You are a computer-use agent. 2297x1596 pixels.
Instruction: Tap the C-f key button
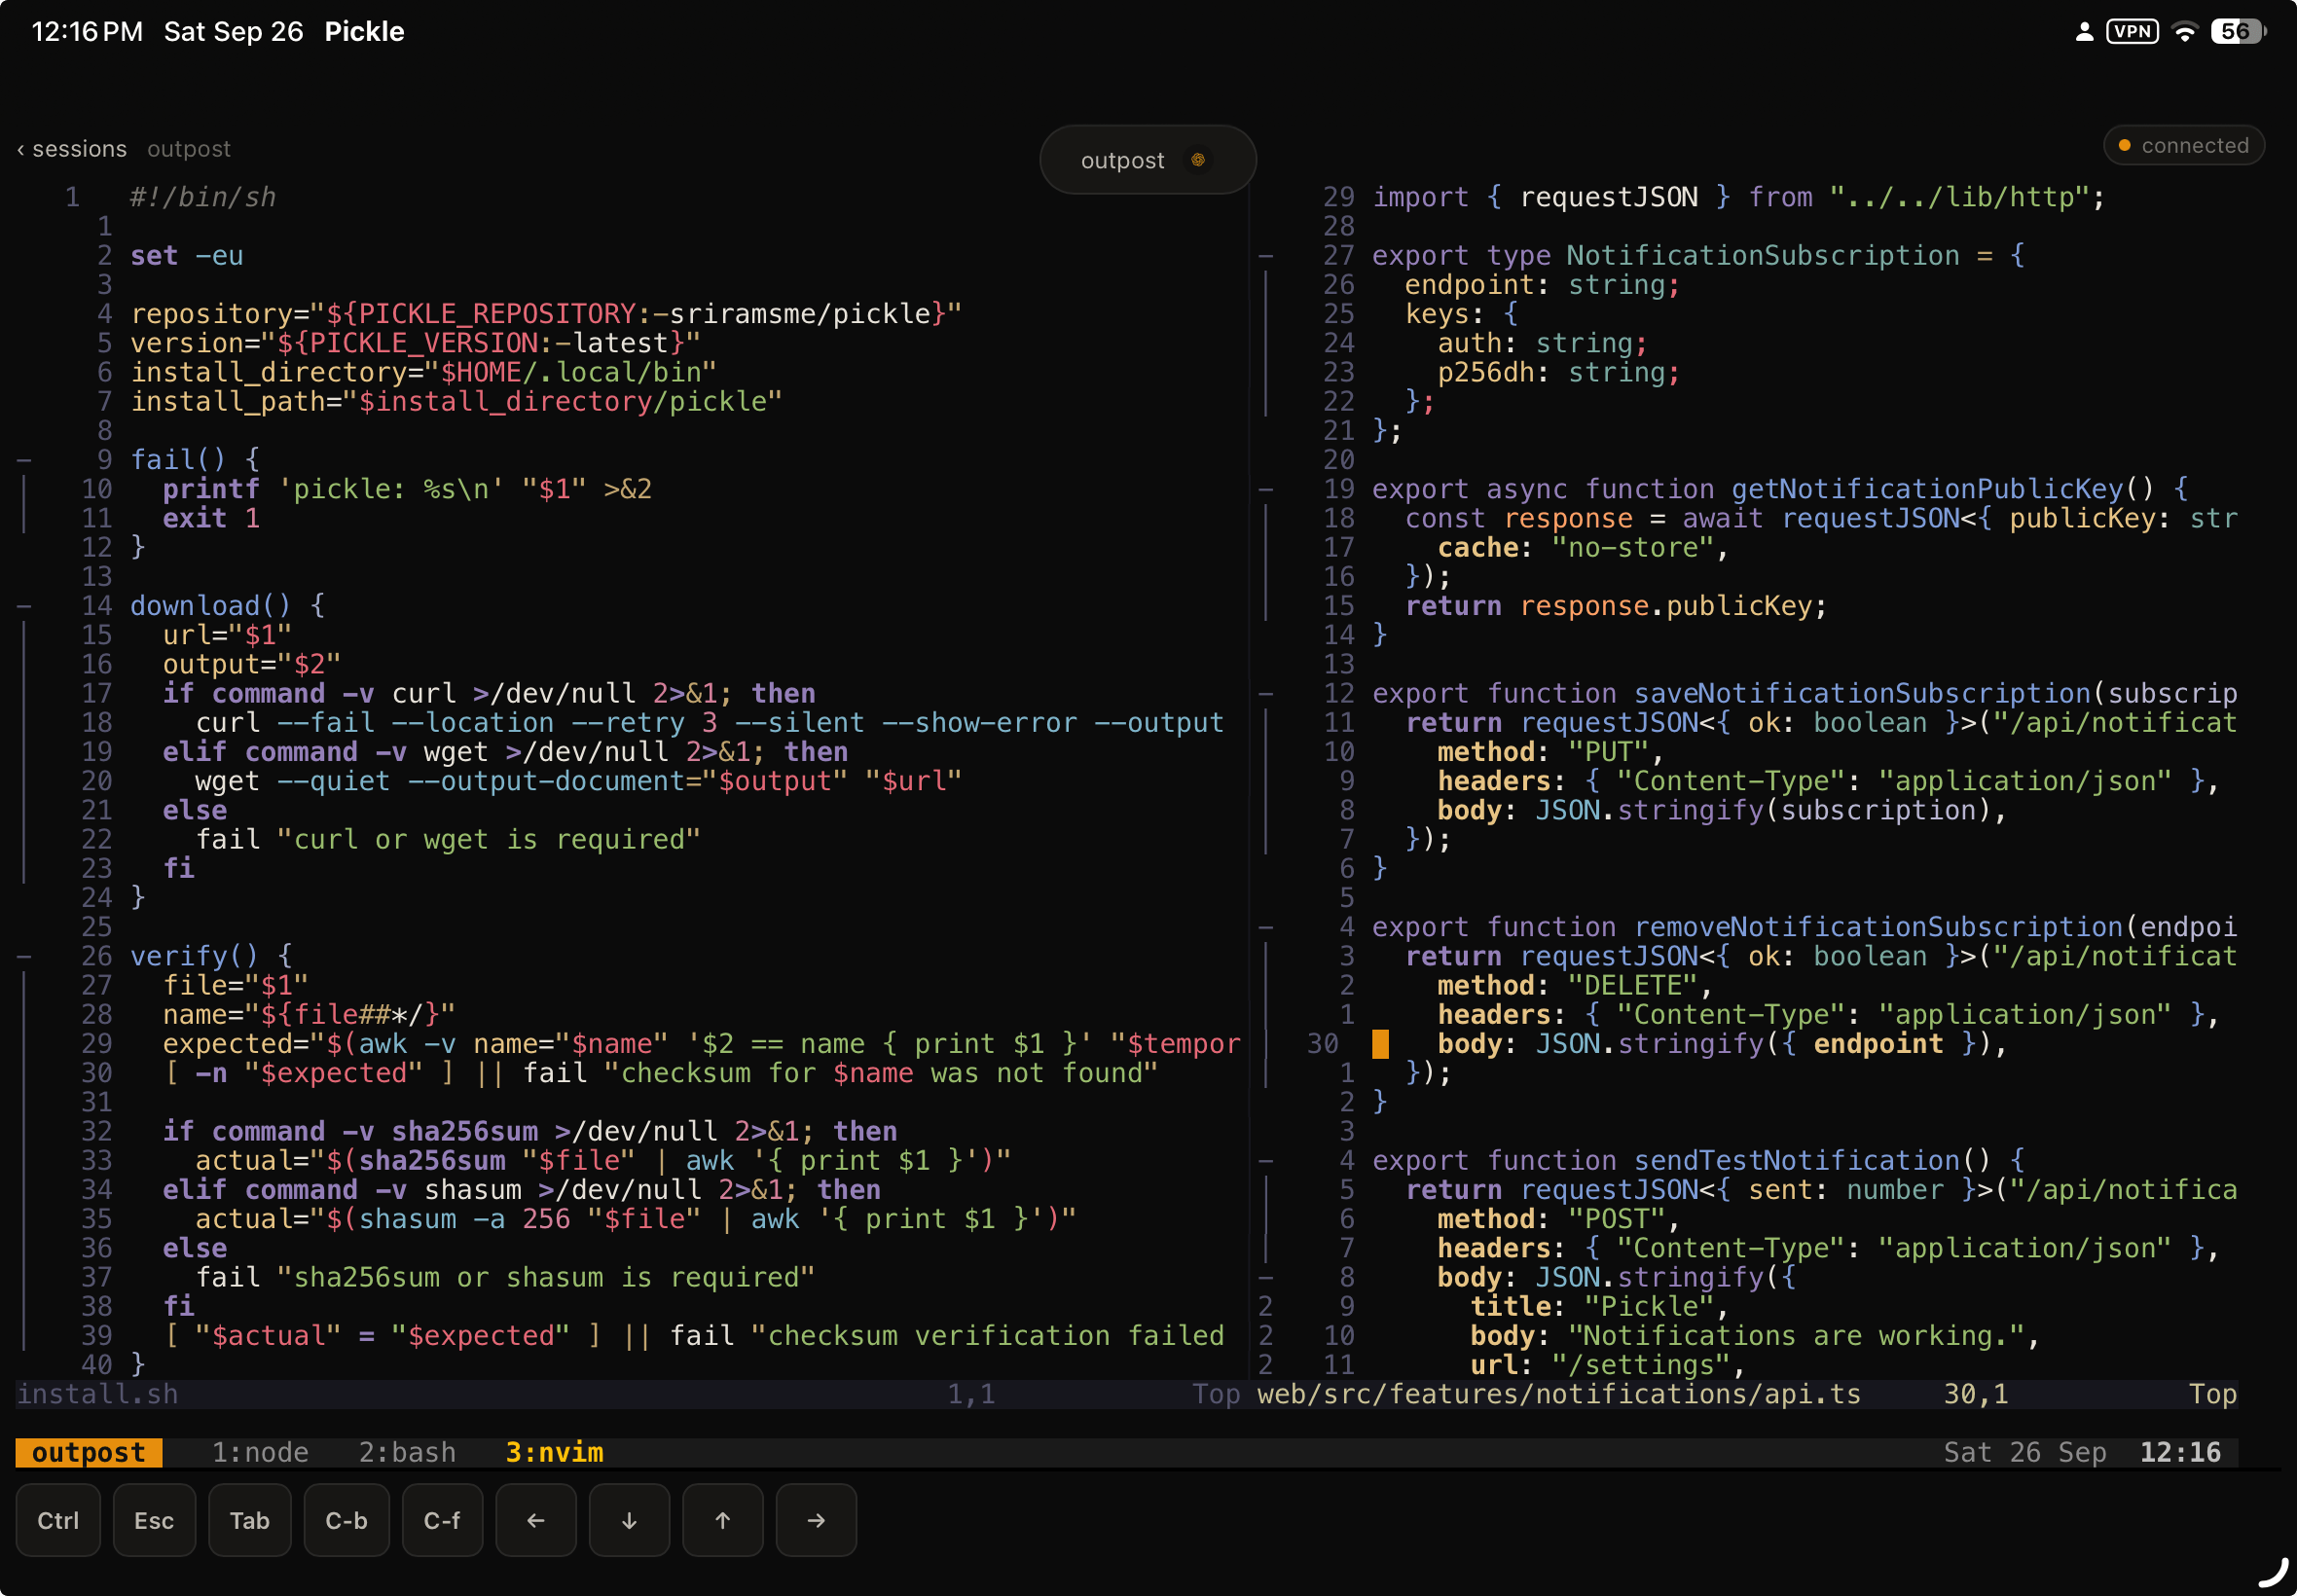[x=442, y=1520]
